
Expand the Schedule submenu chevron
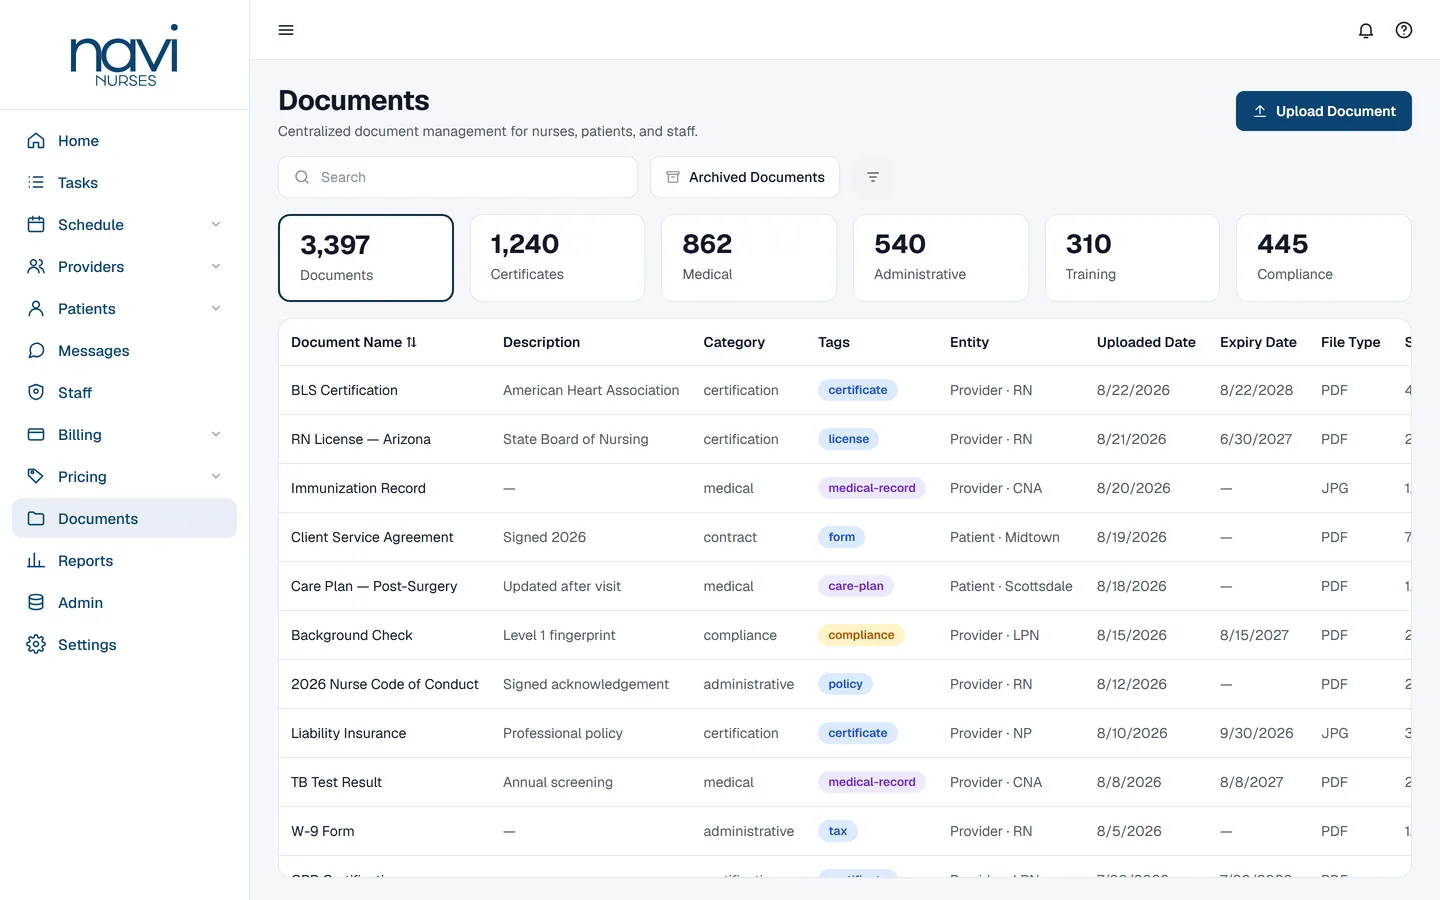pos(216,225)
